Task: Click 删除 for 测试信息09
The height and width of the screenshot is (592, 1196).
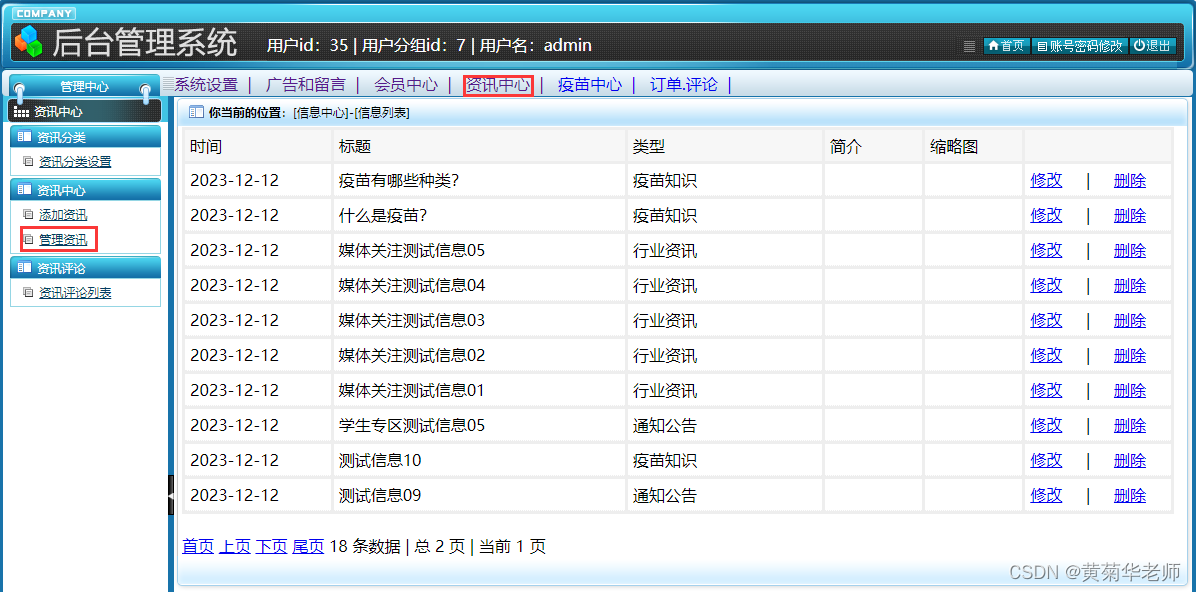Action: [1130, 496]
